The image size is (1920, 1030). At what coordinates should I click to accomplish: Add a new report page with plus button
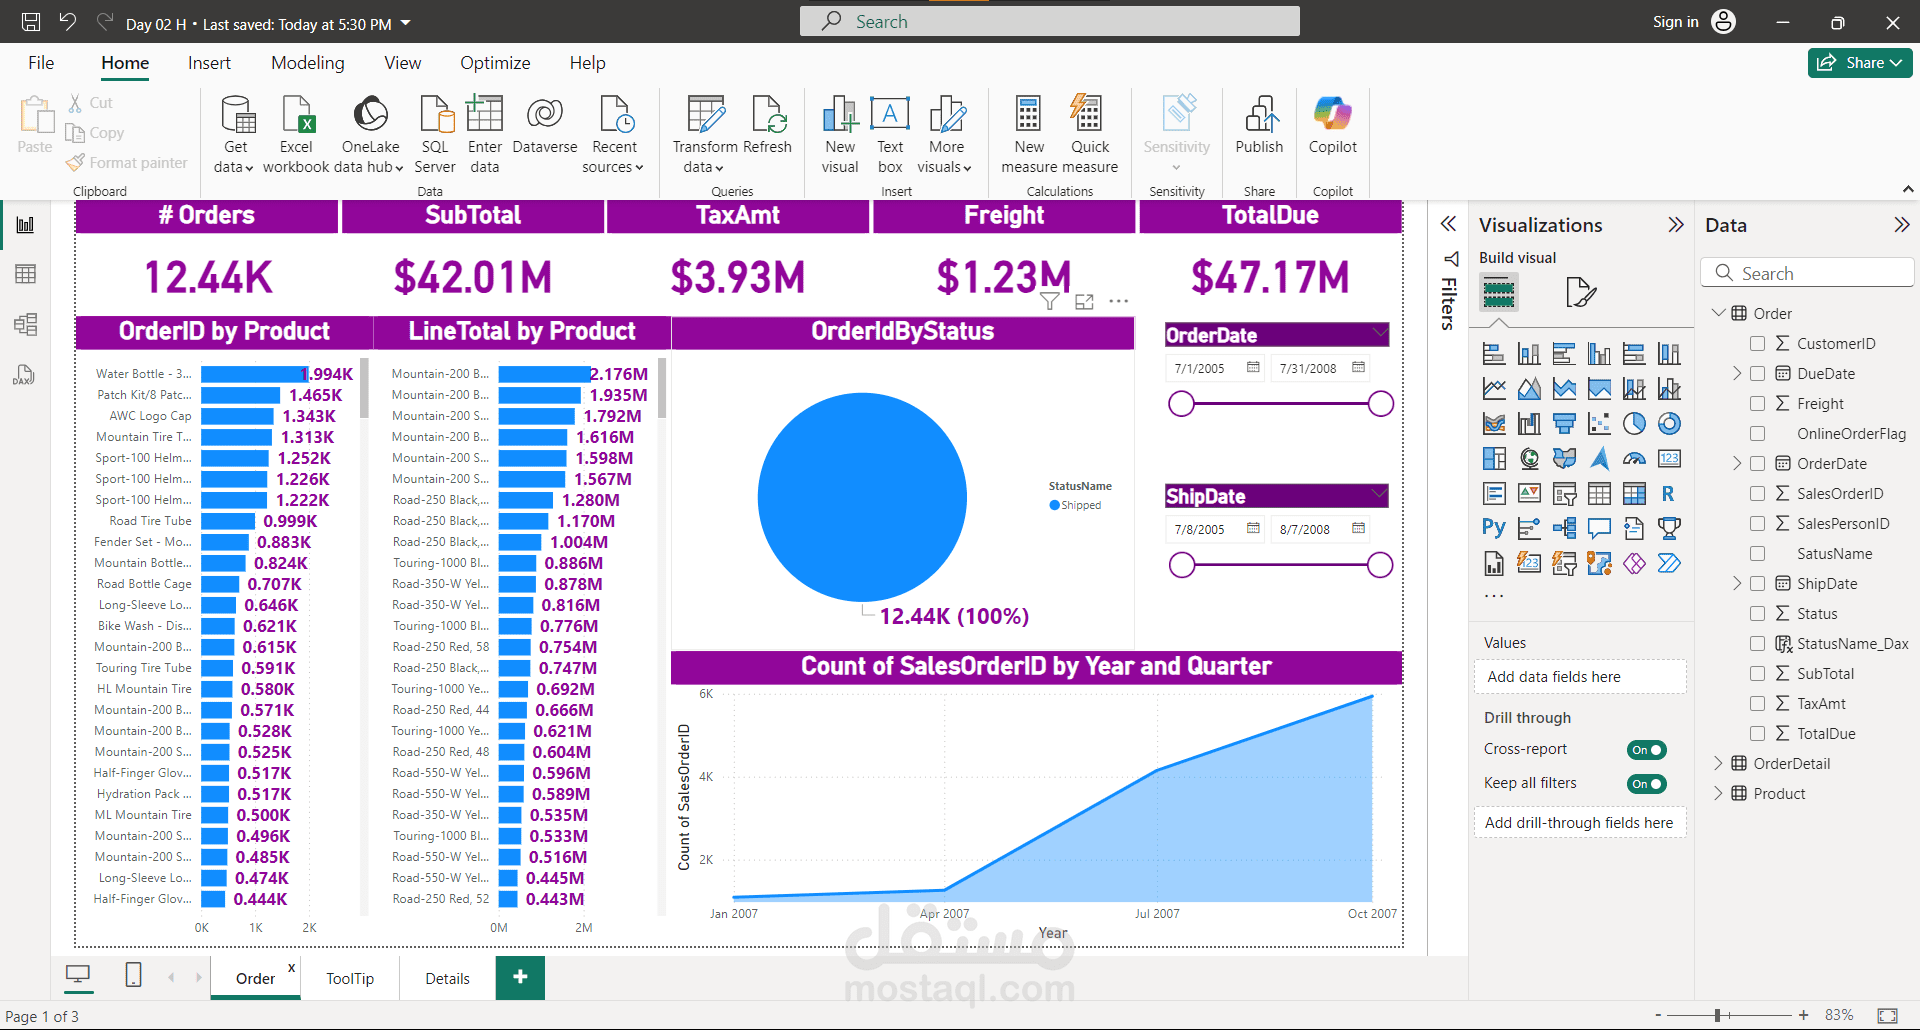coord(520,978)
